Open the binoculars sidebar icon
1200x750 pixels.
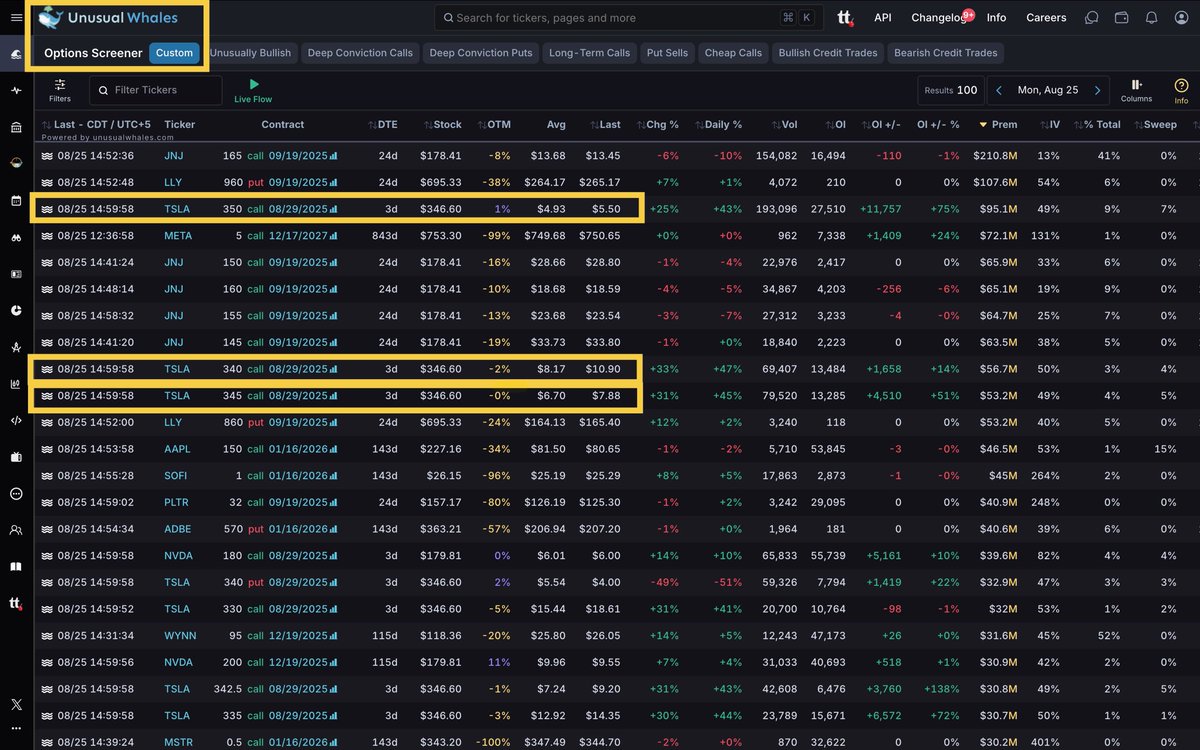click(x=16, y=237)
